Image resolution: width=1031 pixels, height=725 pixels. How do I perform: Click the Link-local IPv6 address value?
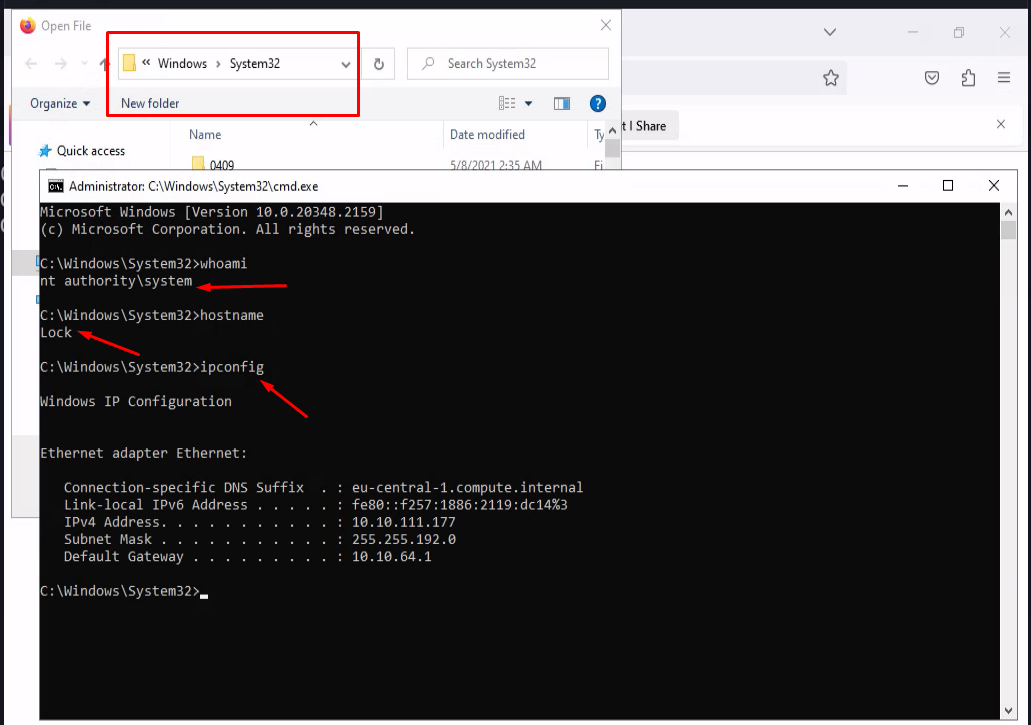[460, 505]
